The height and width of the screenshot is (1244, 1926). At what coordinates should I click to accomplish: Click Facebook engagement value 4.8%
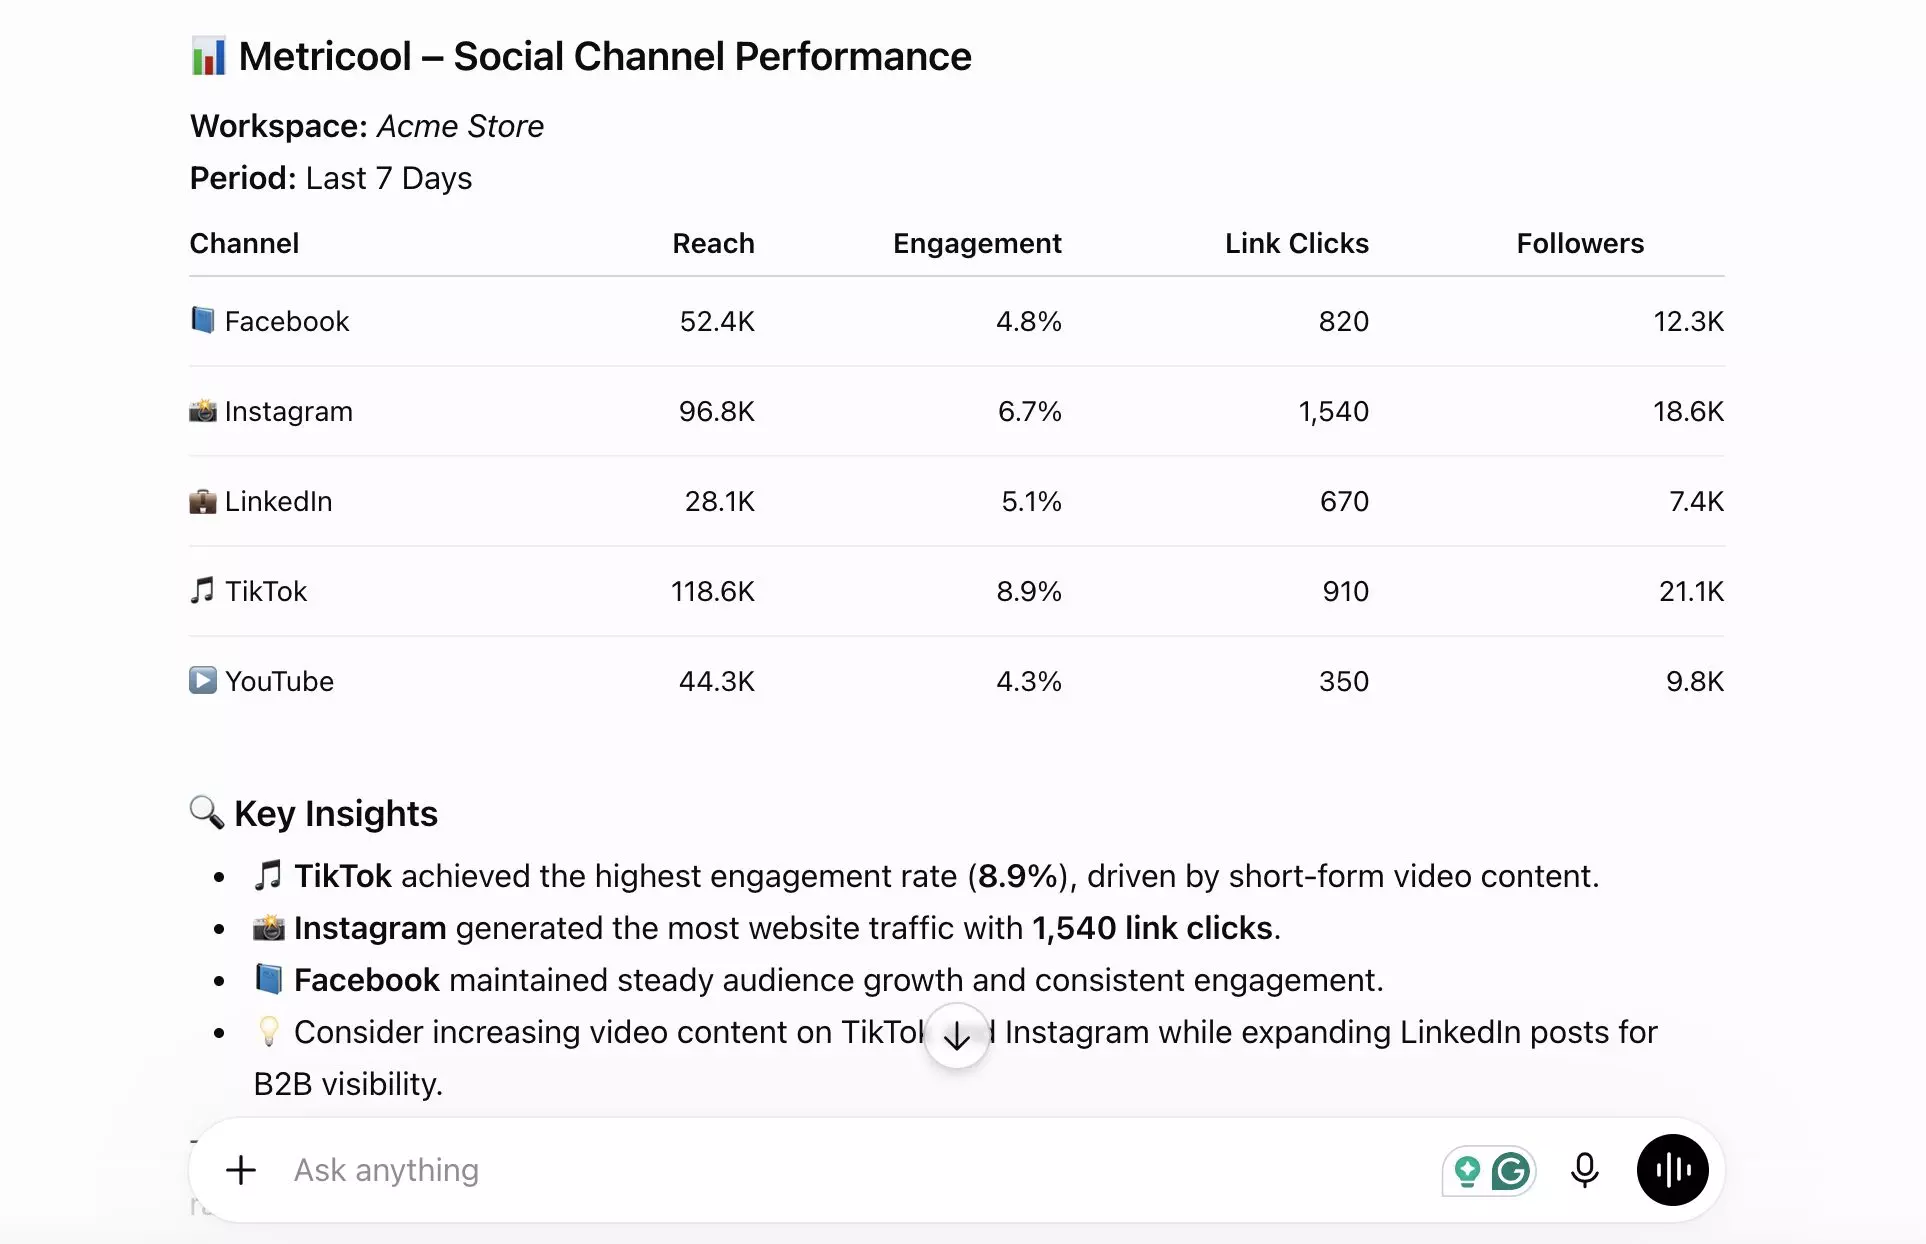(x=1029, y=321)
